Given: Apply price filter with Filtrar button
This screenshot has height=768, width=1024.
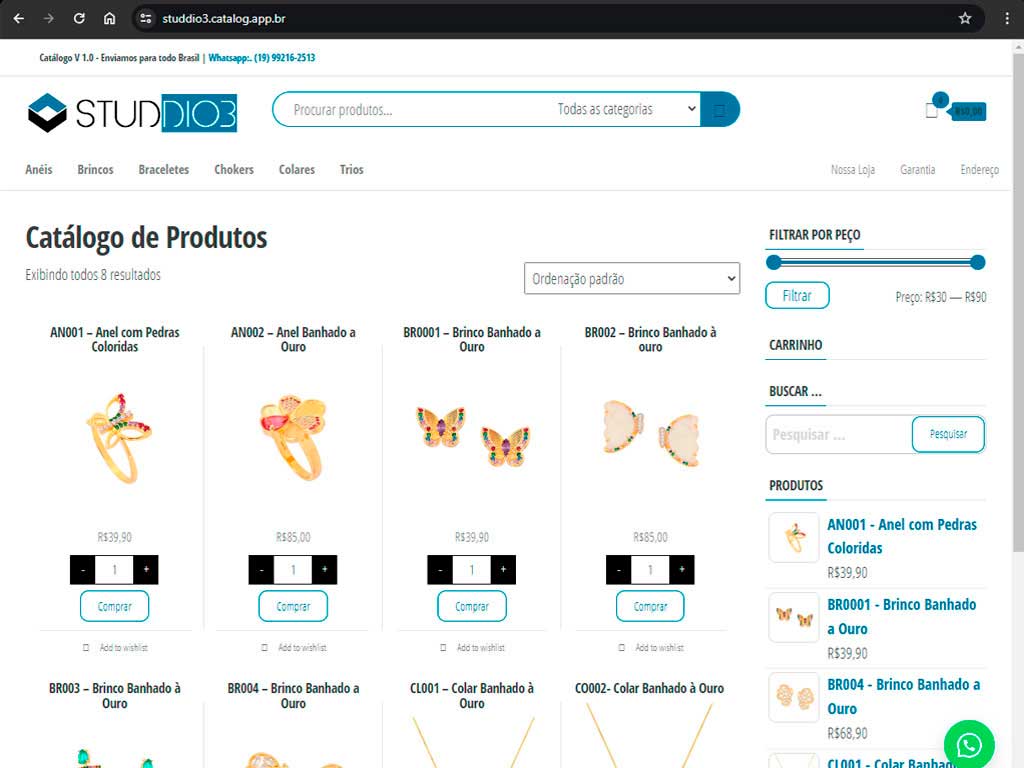Looking at the screenshot, I should point(797,296).
